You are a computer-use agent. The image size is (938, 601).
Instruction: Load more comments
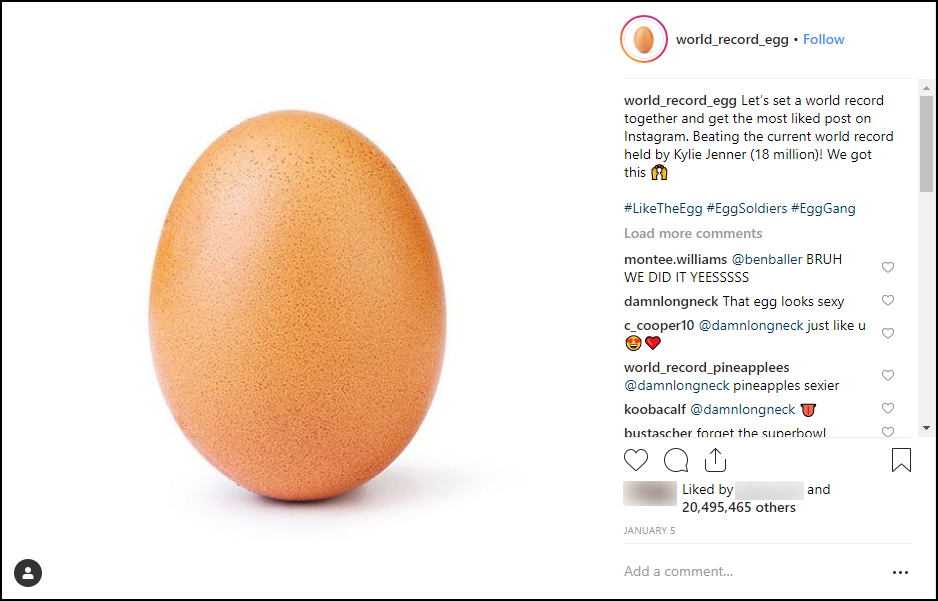pyautogui.click(x=693, y=233)
